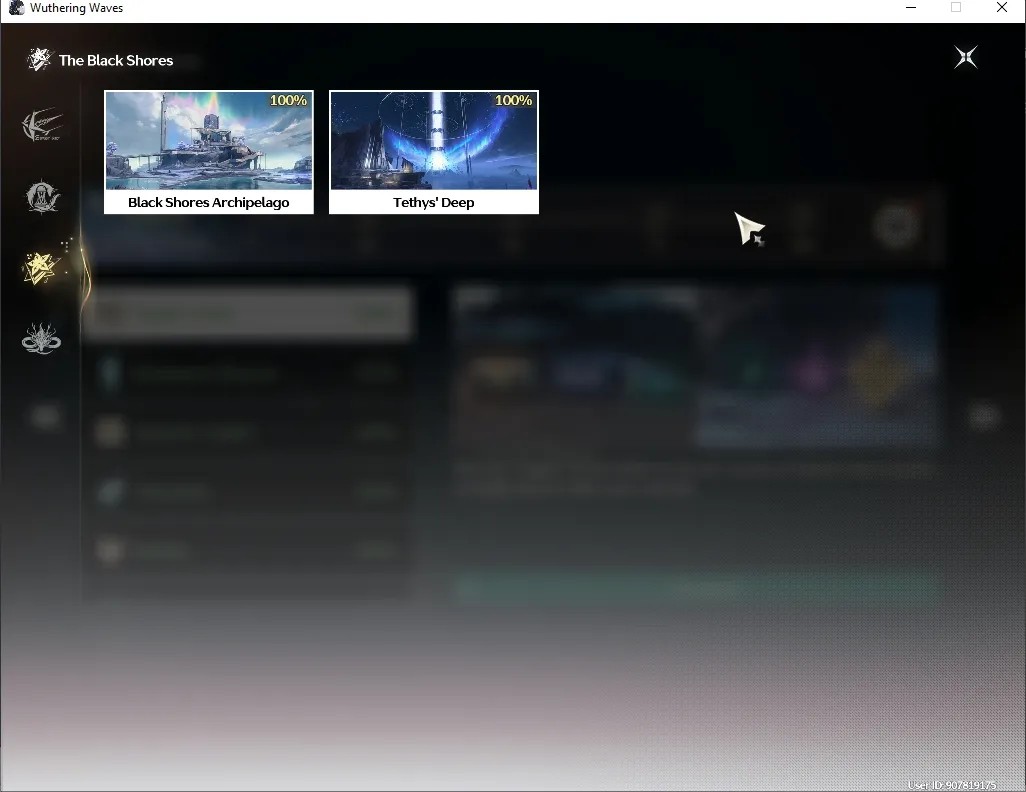
Task: Minimize the Wuthering Waves window
Action: click(x=911, y=8)
